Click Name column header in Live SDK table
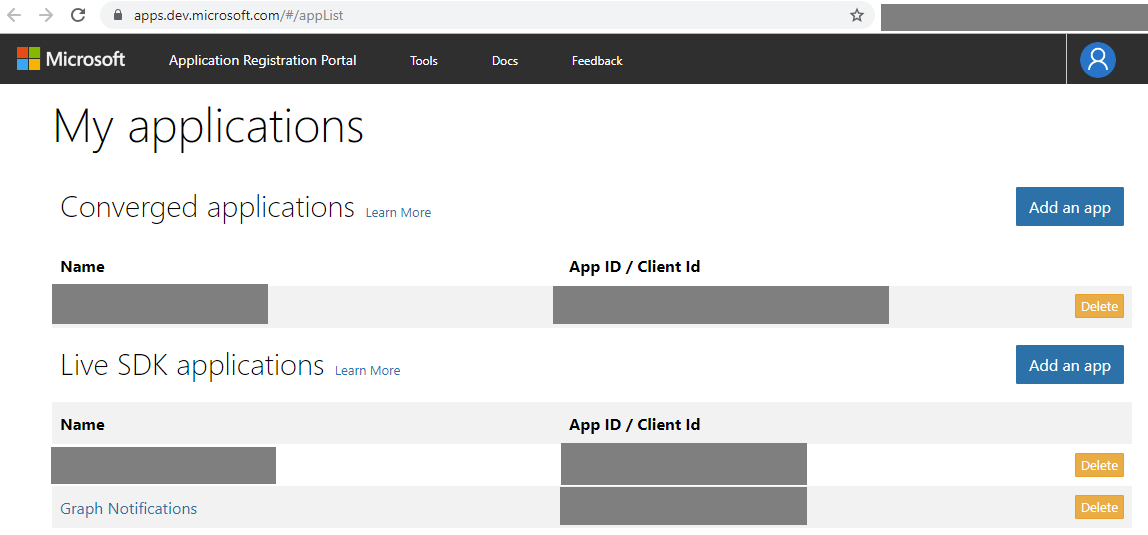Screen dimensions: 1148x535 coord(82,424)
